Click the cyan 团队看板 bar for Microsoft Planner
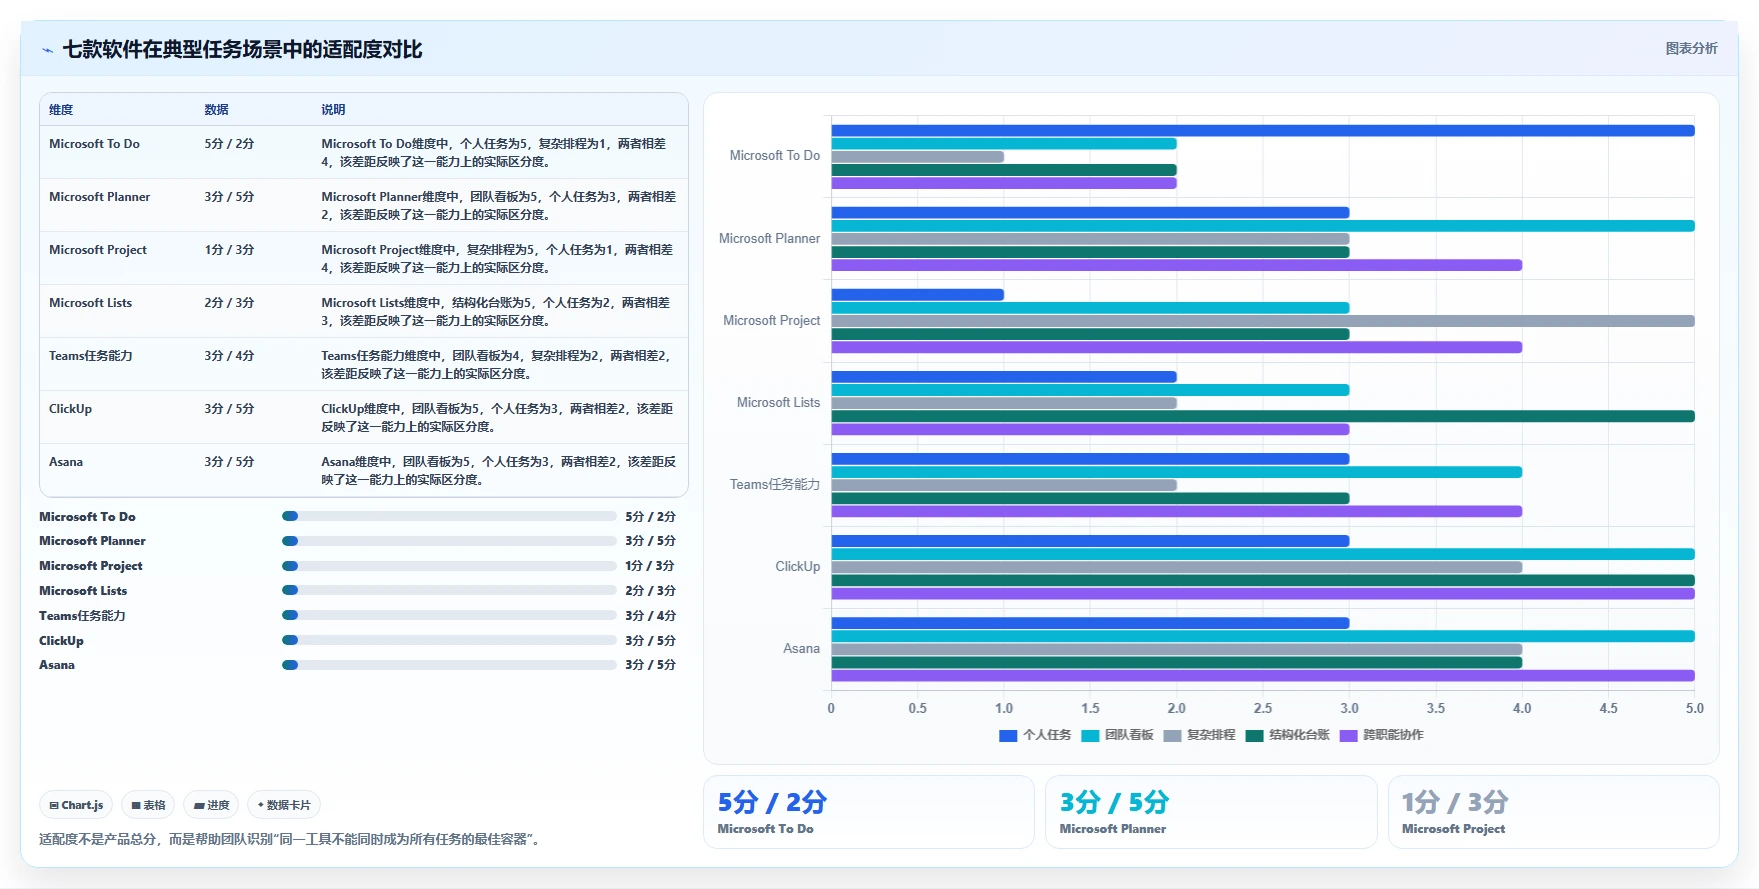This screenshot has width=1759, height=889. [x=1263, y=226]
